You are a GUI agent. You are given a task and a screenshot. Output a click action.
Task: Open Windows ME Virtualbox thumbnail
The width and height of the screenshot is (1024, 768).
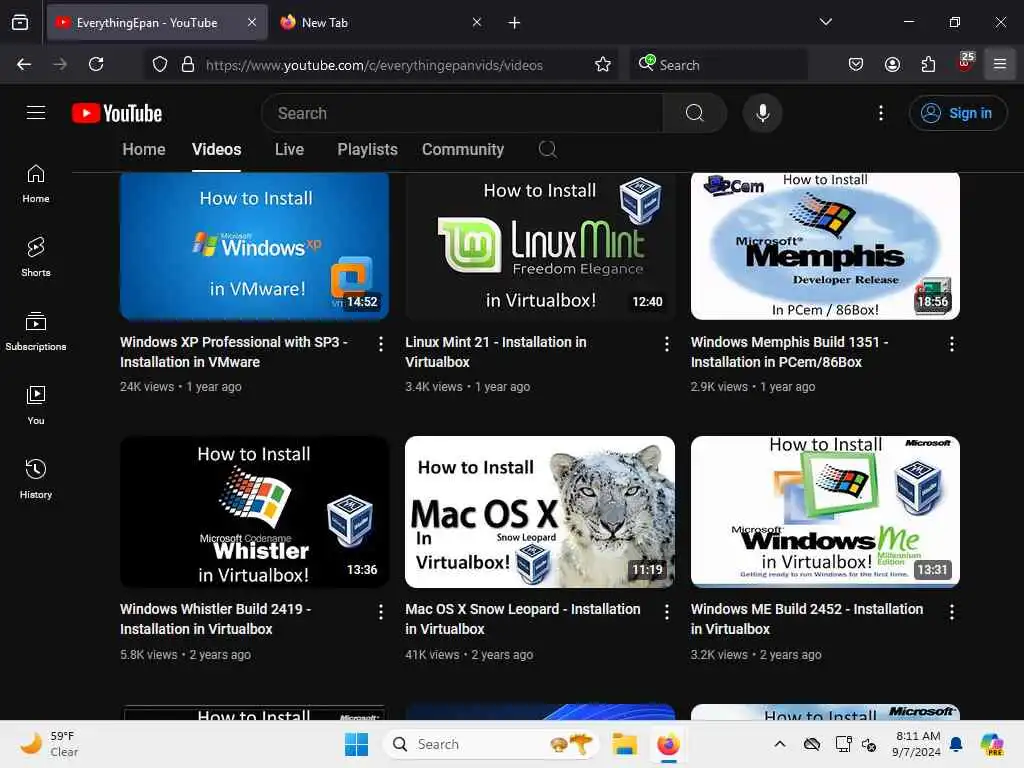(x=825, y=512)
